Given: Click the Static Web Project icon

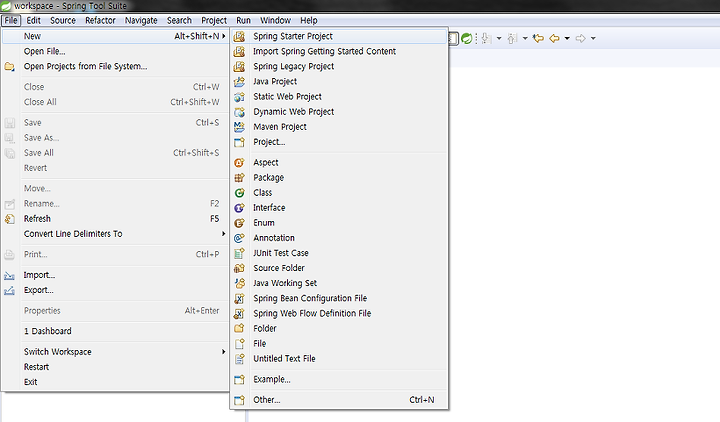Looking at the screenshot, I should (239, 97).
